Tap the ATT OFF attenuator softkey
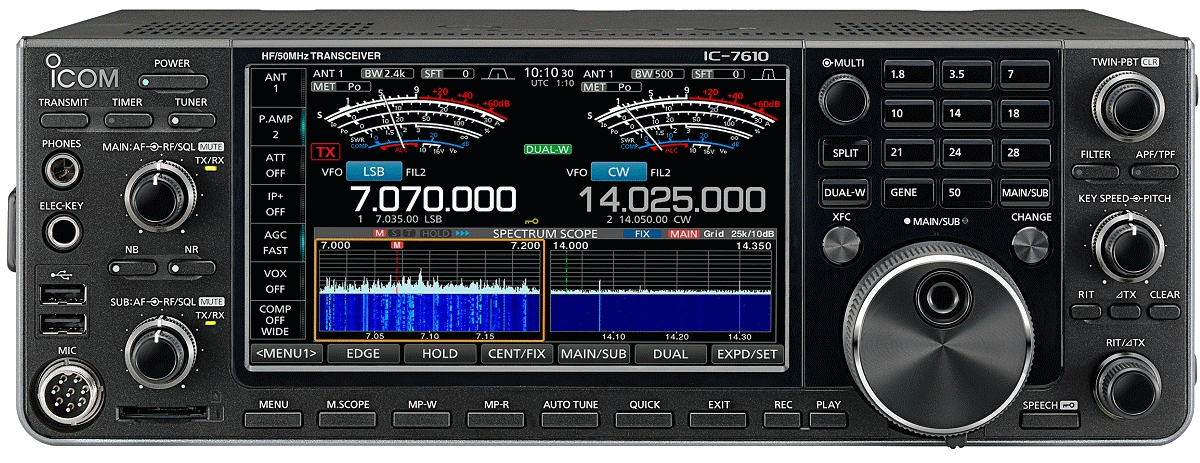Viewport: 1200px width, 463px height. [x=276, y=165]
